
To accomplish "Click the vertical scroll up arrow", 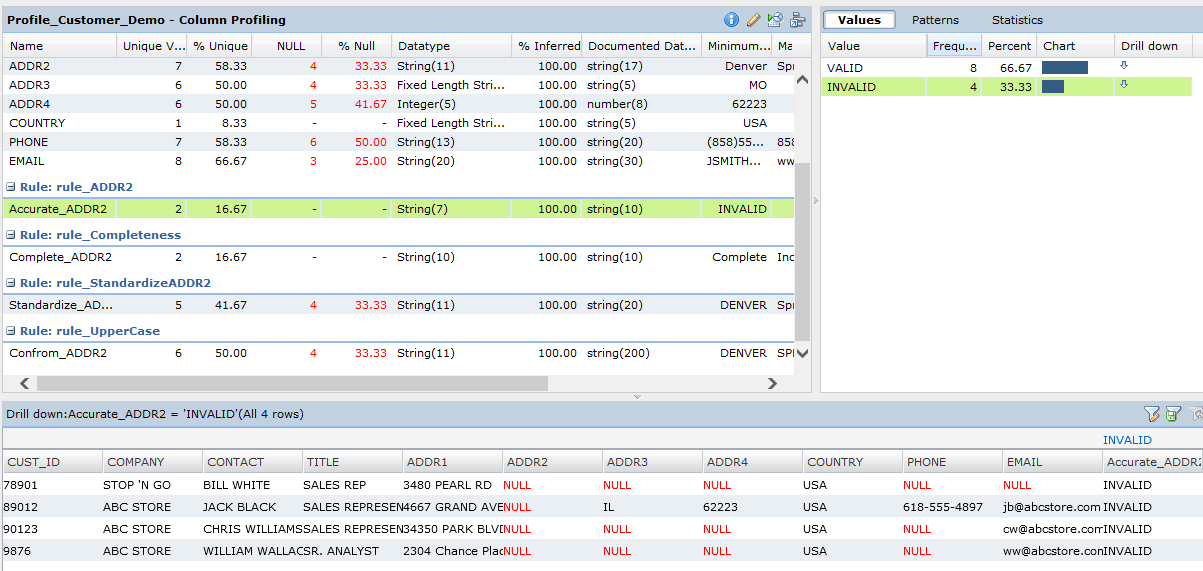I will 802,81.
